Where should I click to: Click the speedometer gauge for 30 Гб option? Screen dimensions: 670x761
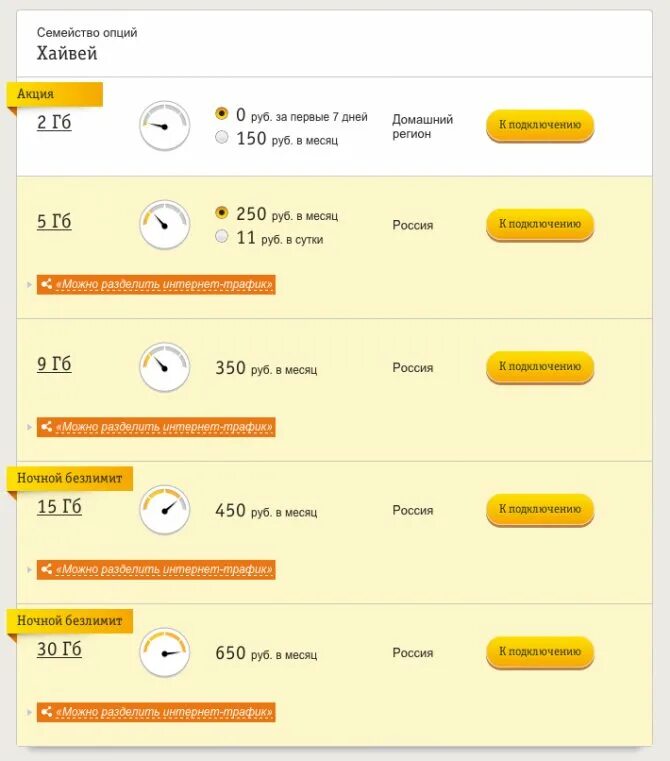tap(165, 652)
